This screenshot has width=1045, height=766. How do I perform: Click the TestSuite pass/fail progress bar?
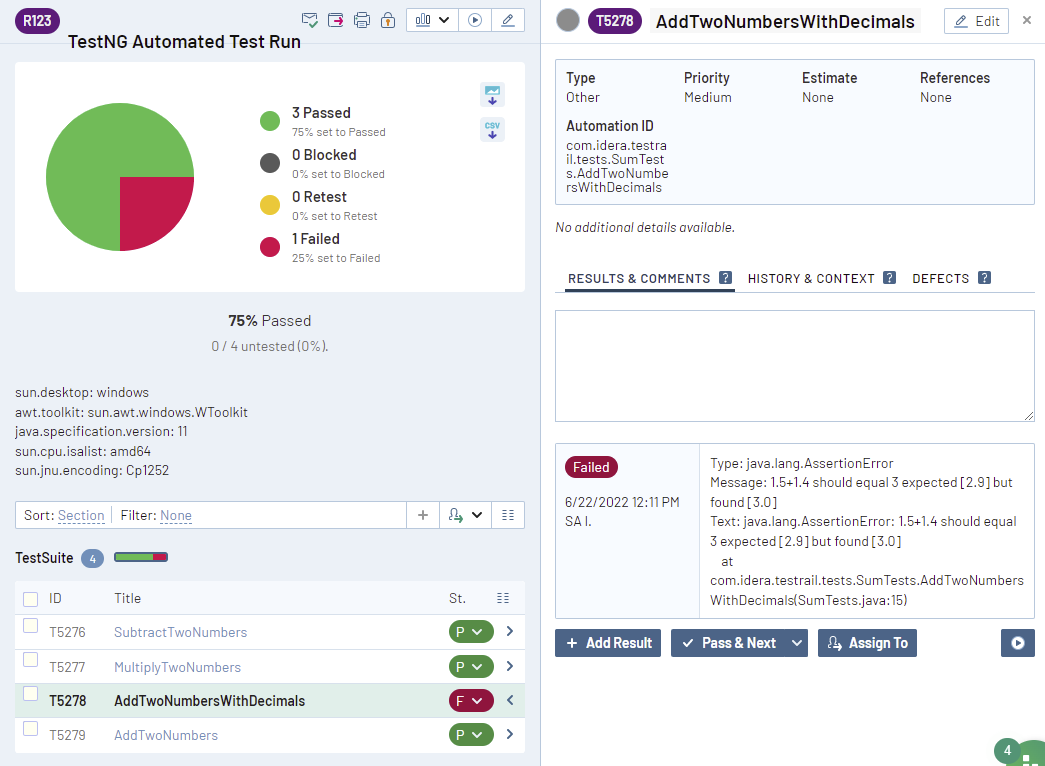[141, 557]
